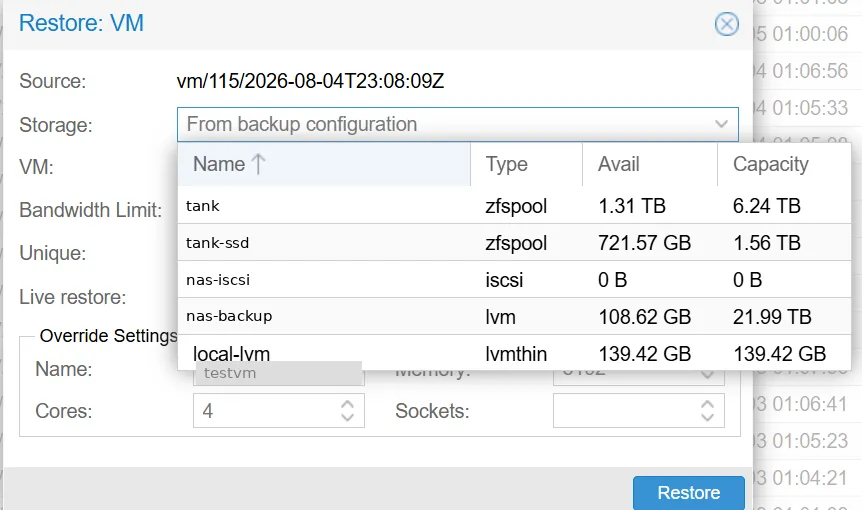Click the Storage combo box field
The image size is (862, 510).
[x=457, y=124]
